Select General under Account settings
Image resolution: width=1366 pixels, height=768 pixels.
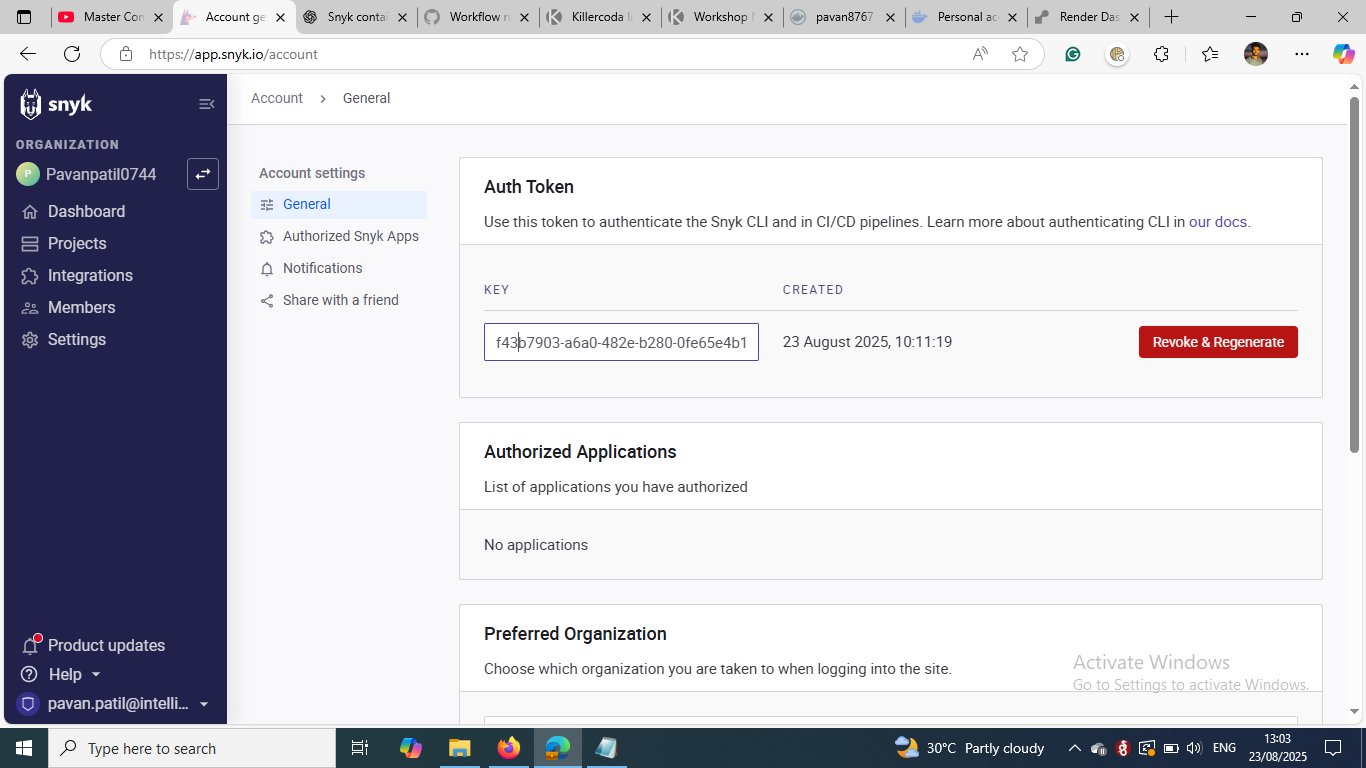pos(306,204)
